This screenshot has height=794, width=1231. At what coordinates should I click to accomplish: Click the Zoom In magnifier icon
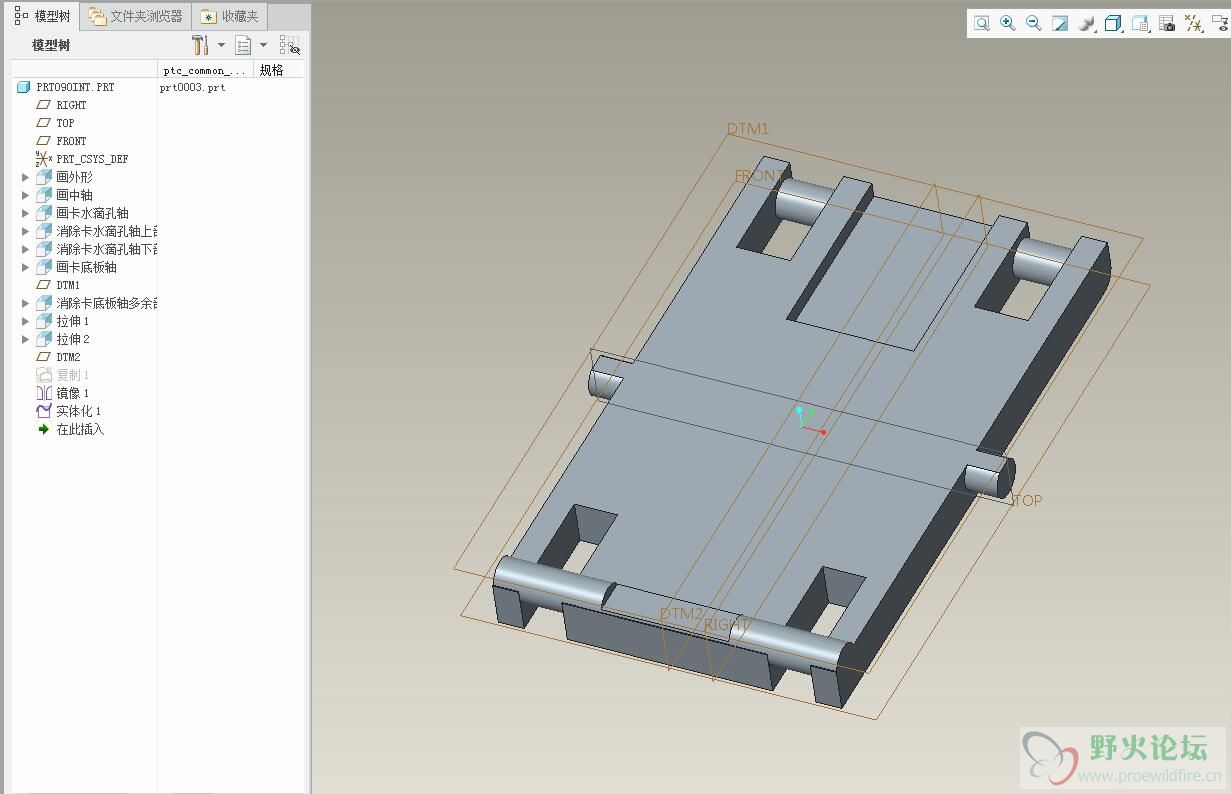[x=1008, y=24]
